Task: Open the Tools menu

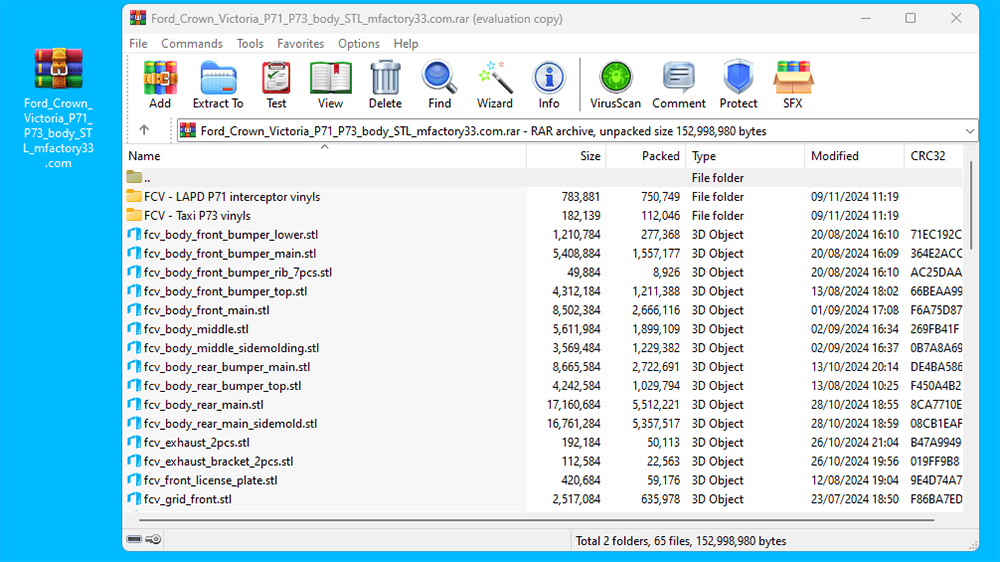Action: (x=249, y=43)
